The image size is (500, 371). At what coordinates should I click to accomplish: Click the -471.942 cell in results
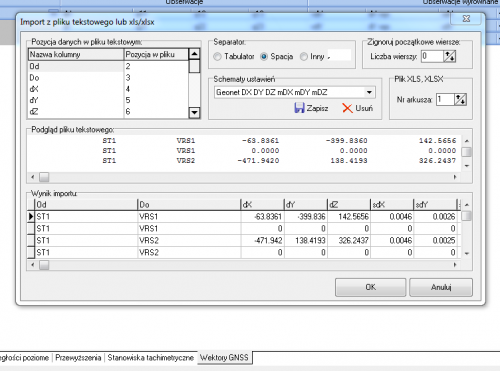tap(262, 241)
